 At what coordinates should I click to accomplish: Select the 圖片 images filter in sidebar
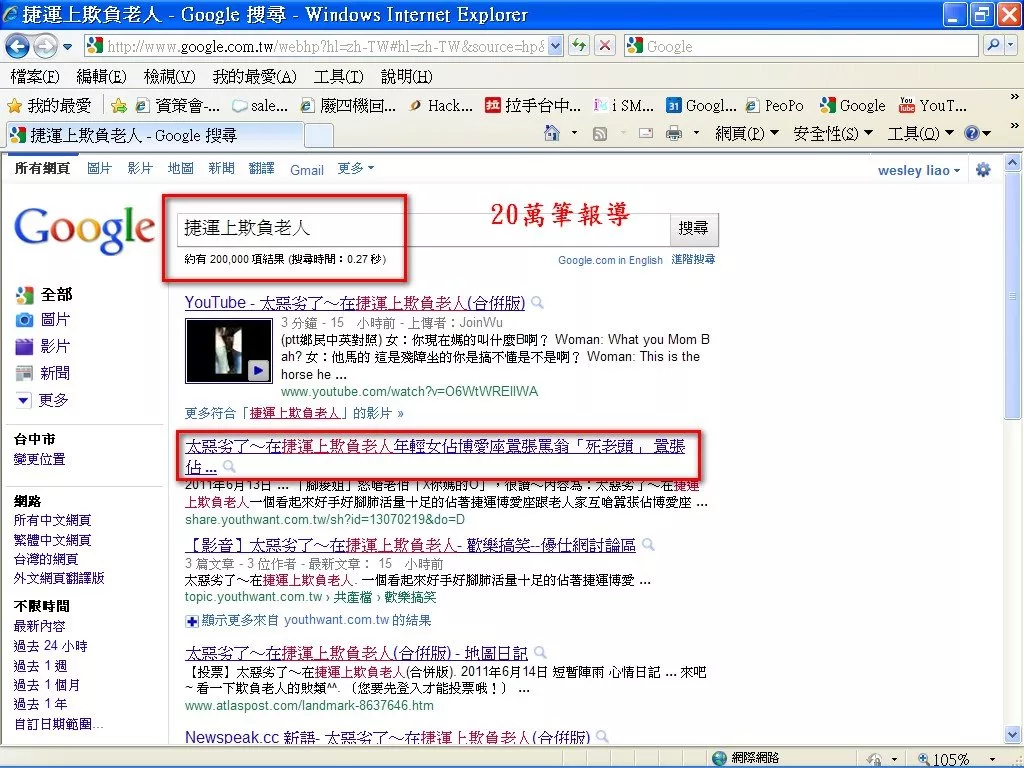(43, 320)
